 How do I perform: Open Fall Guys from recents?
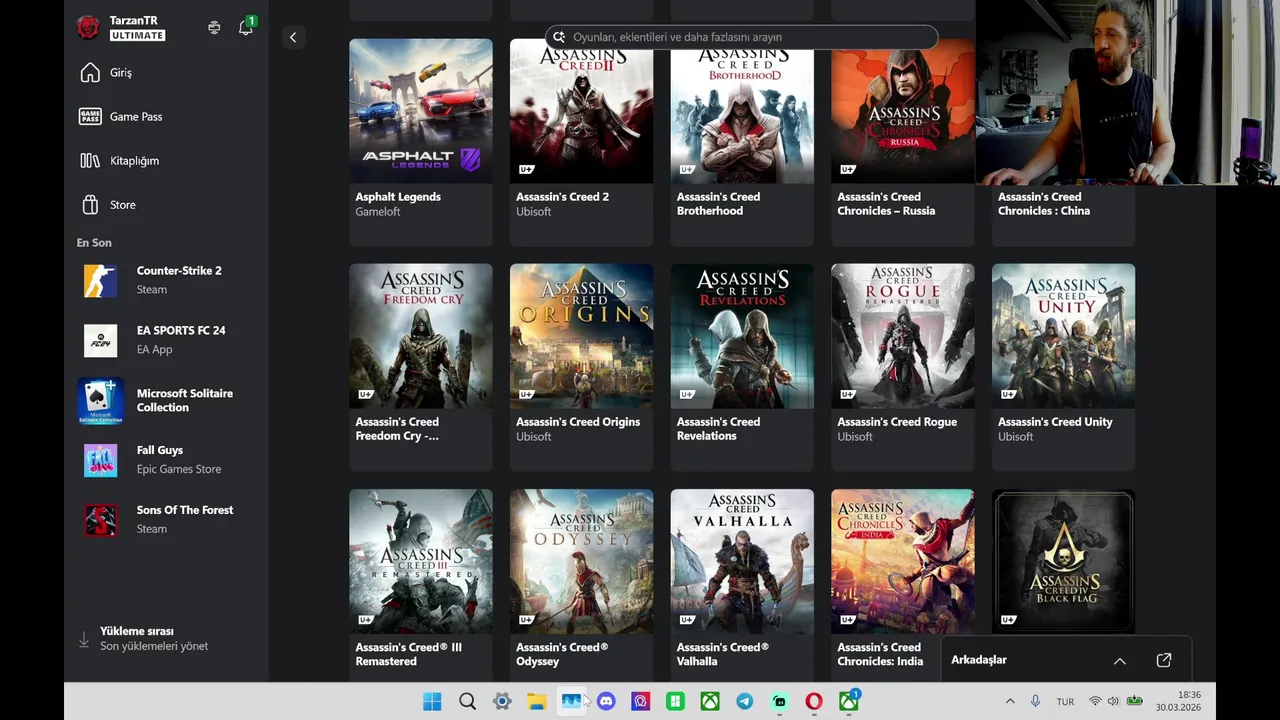(167, 460)
